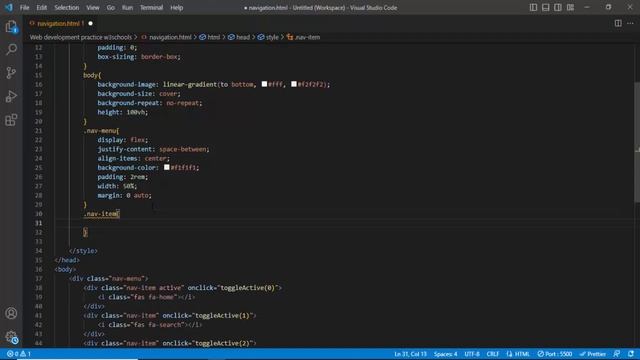The image size is (640, 360).
Task: Open the Terminal menu
Action: tap(151, 7)
